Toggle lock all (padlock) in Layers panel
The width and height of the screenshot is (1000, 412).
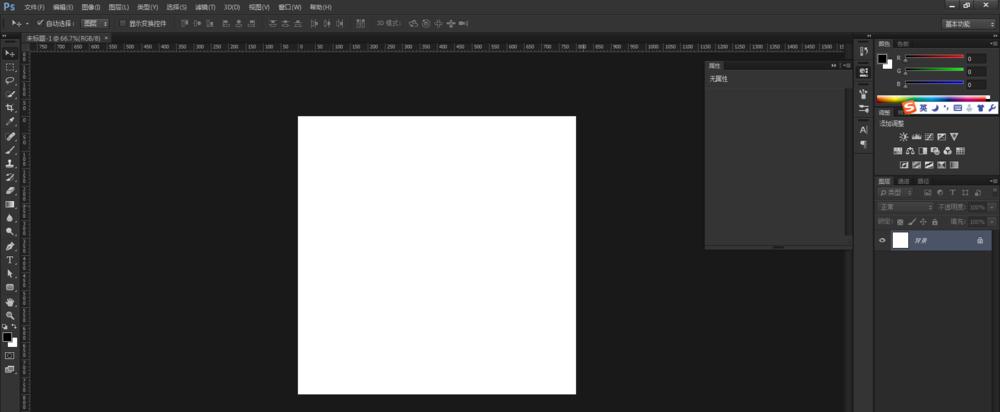tap(934, 222)
